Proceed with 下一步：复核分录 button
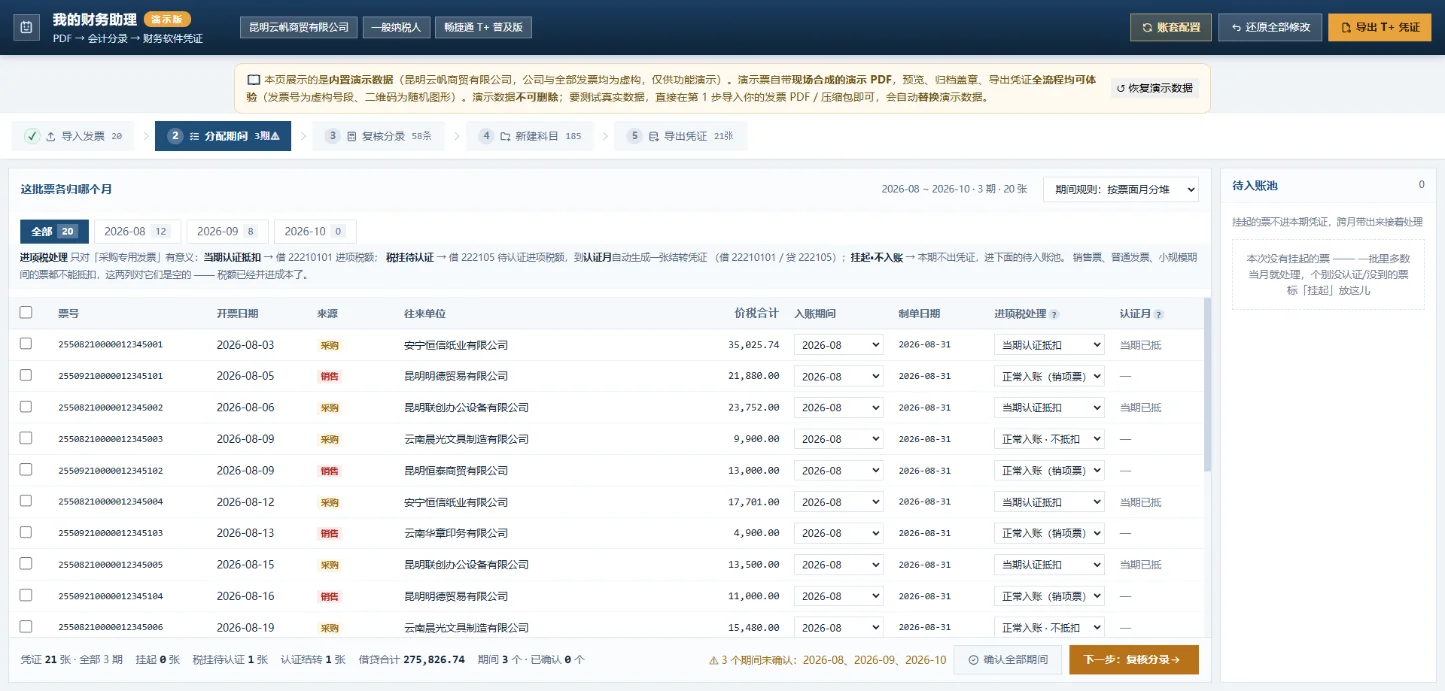The image size is (1445, 691). pos(1133,660)
